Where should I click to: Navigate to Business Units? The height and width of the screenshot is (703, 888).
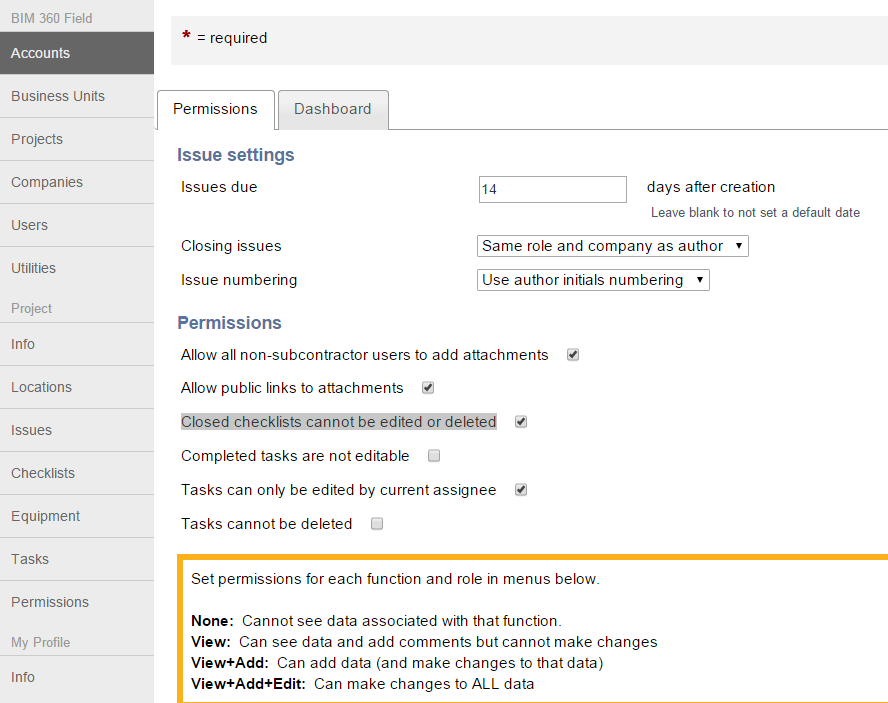56,96
